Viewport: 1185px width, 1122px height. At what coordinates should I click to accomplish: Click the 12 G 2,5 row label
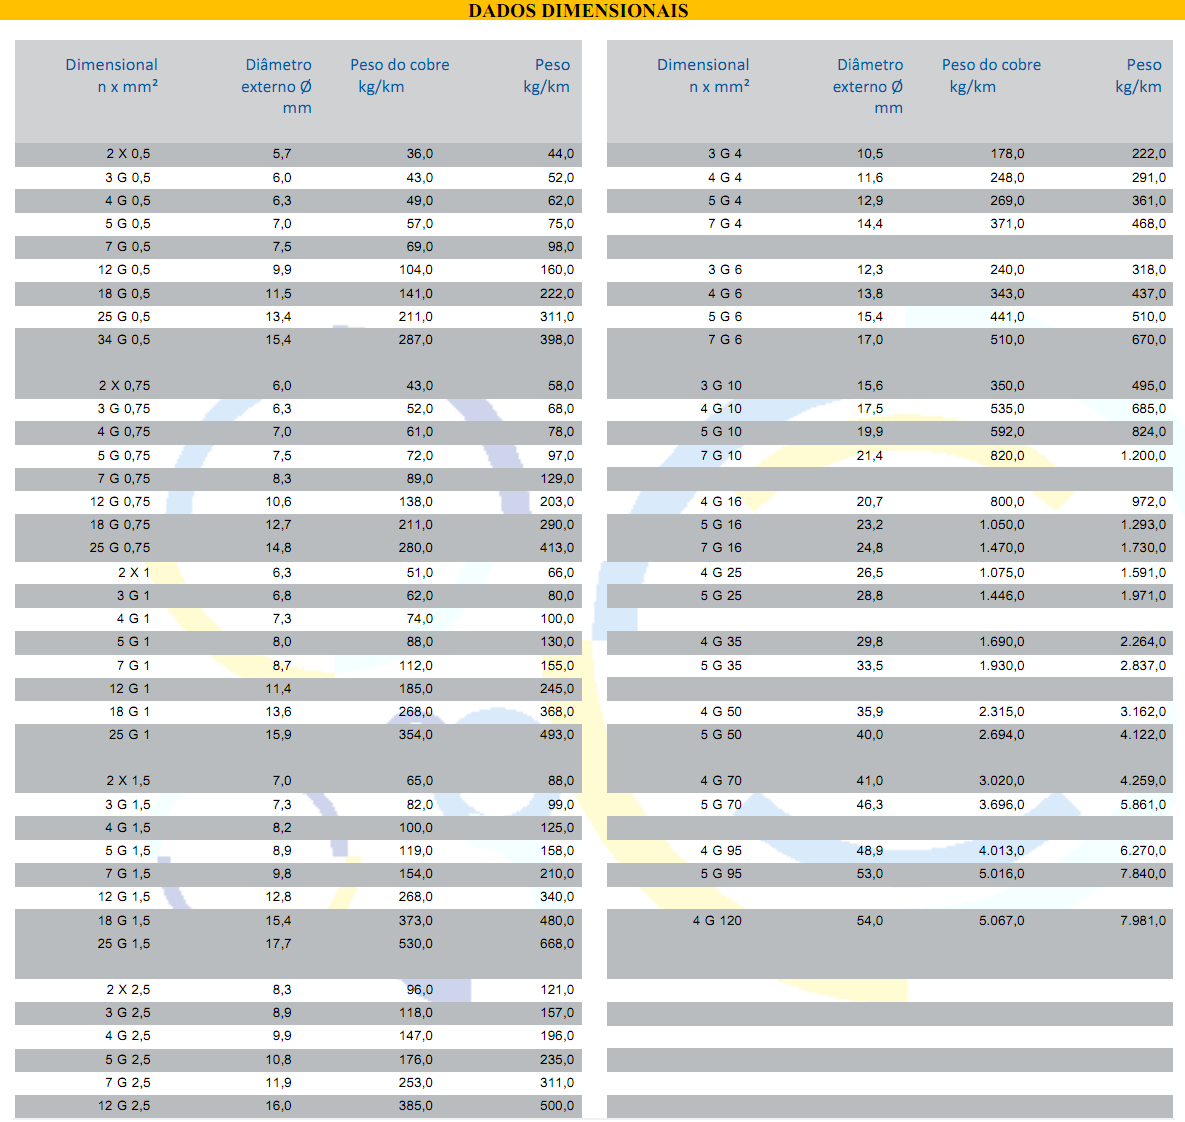coord(124,1106)
